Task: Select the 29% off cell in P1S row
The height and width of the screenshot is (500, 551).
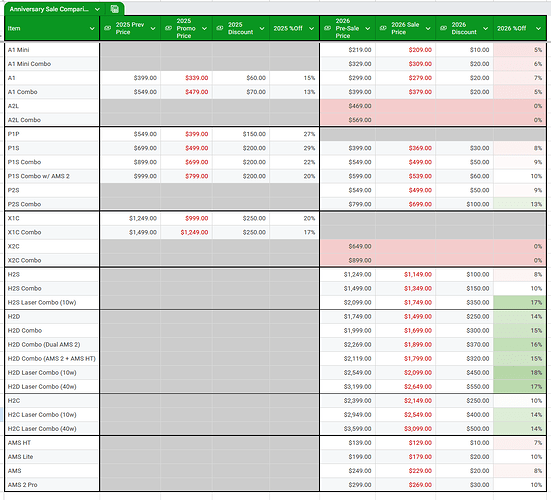Action: (294, 148)
